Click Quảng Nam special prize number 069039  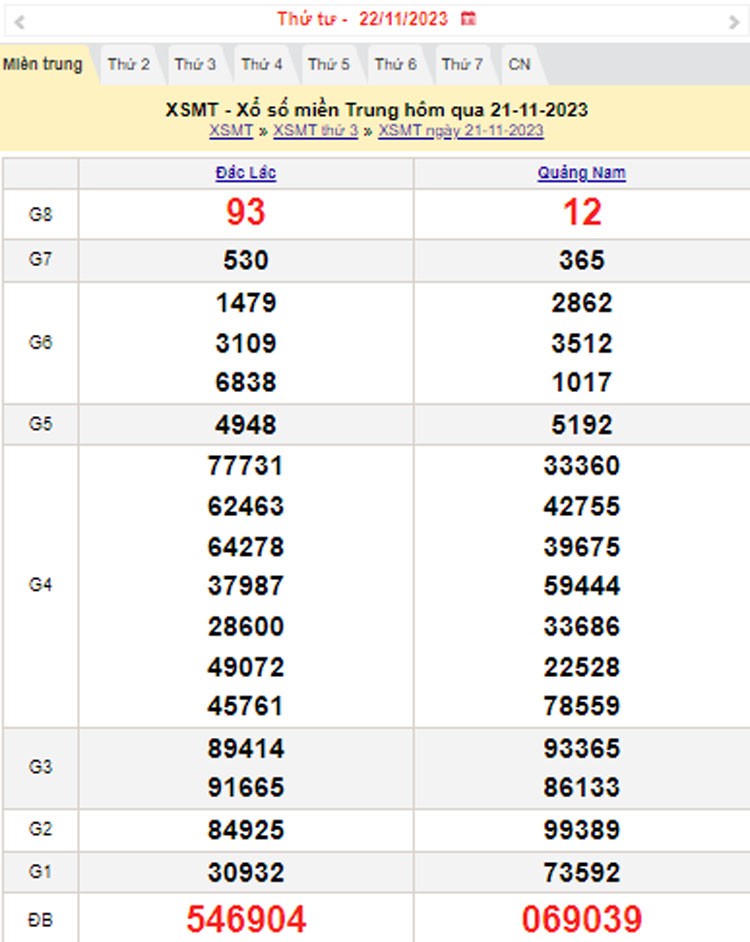tap(581, 918)
